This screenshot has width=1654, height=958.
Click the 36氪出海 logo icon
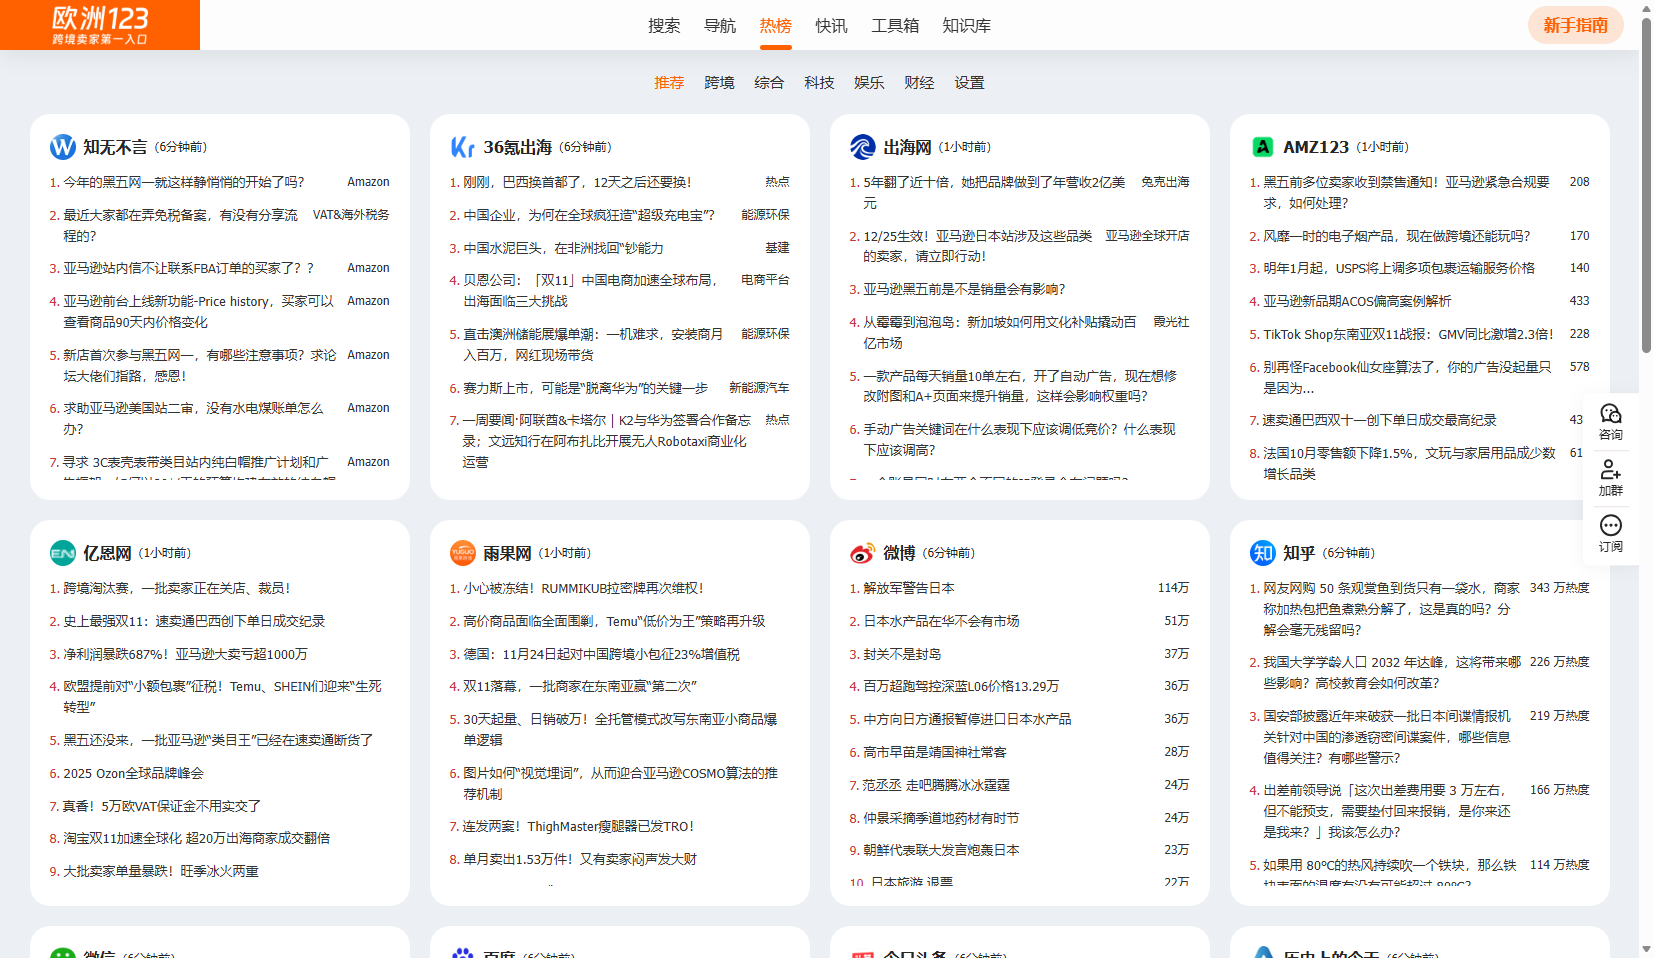point(462,147)
